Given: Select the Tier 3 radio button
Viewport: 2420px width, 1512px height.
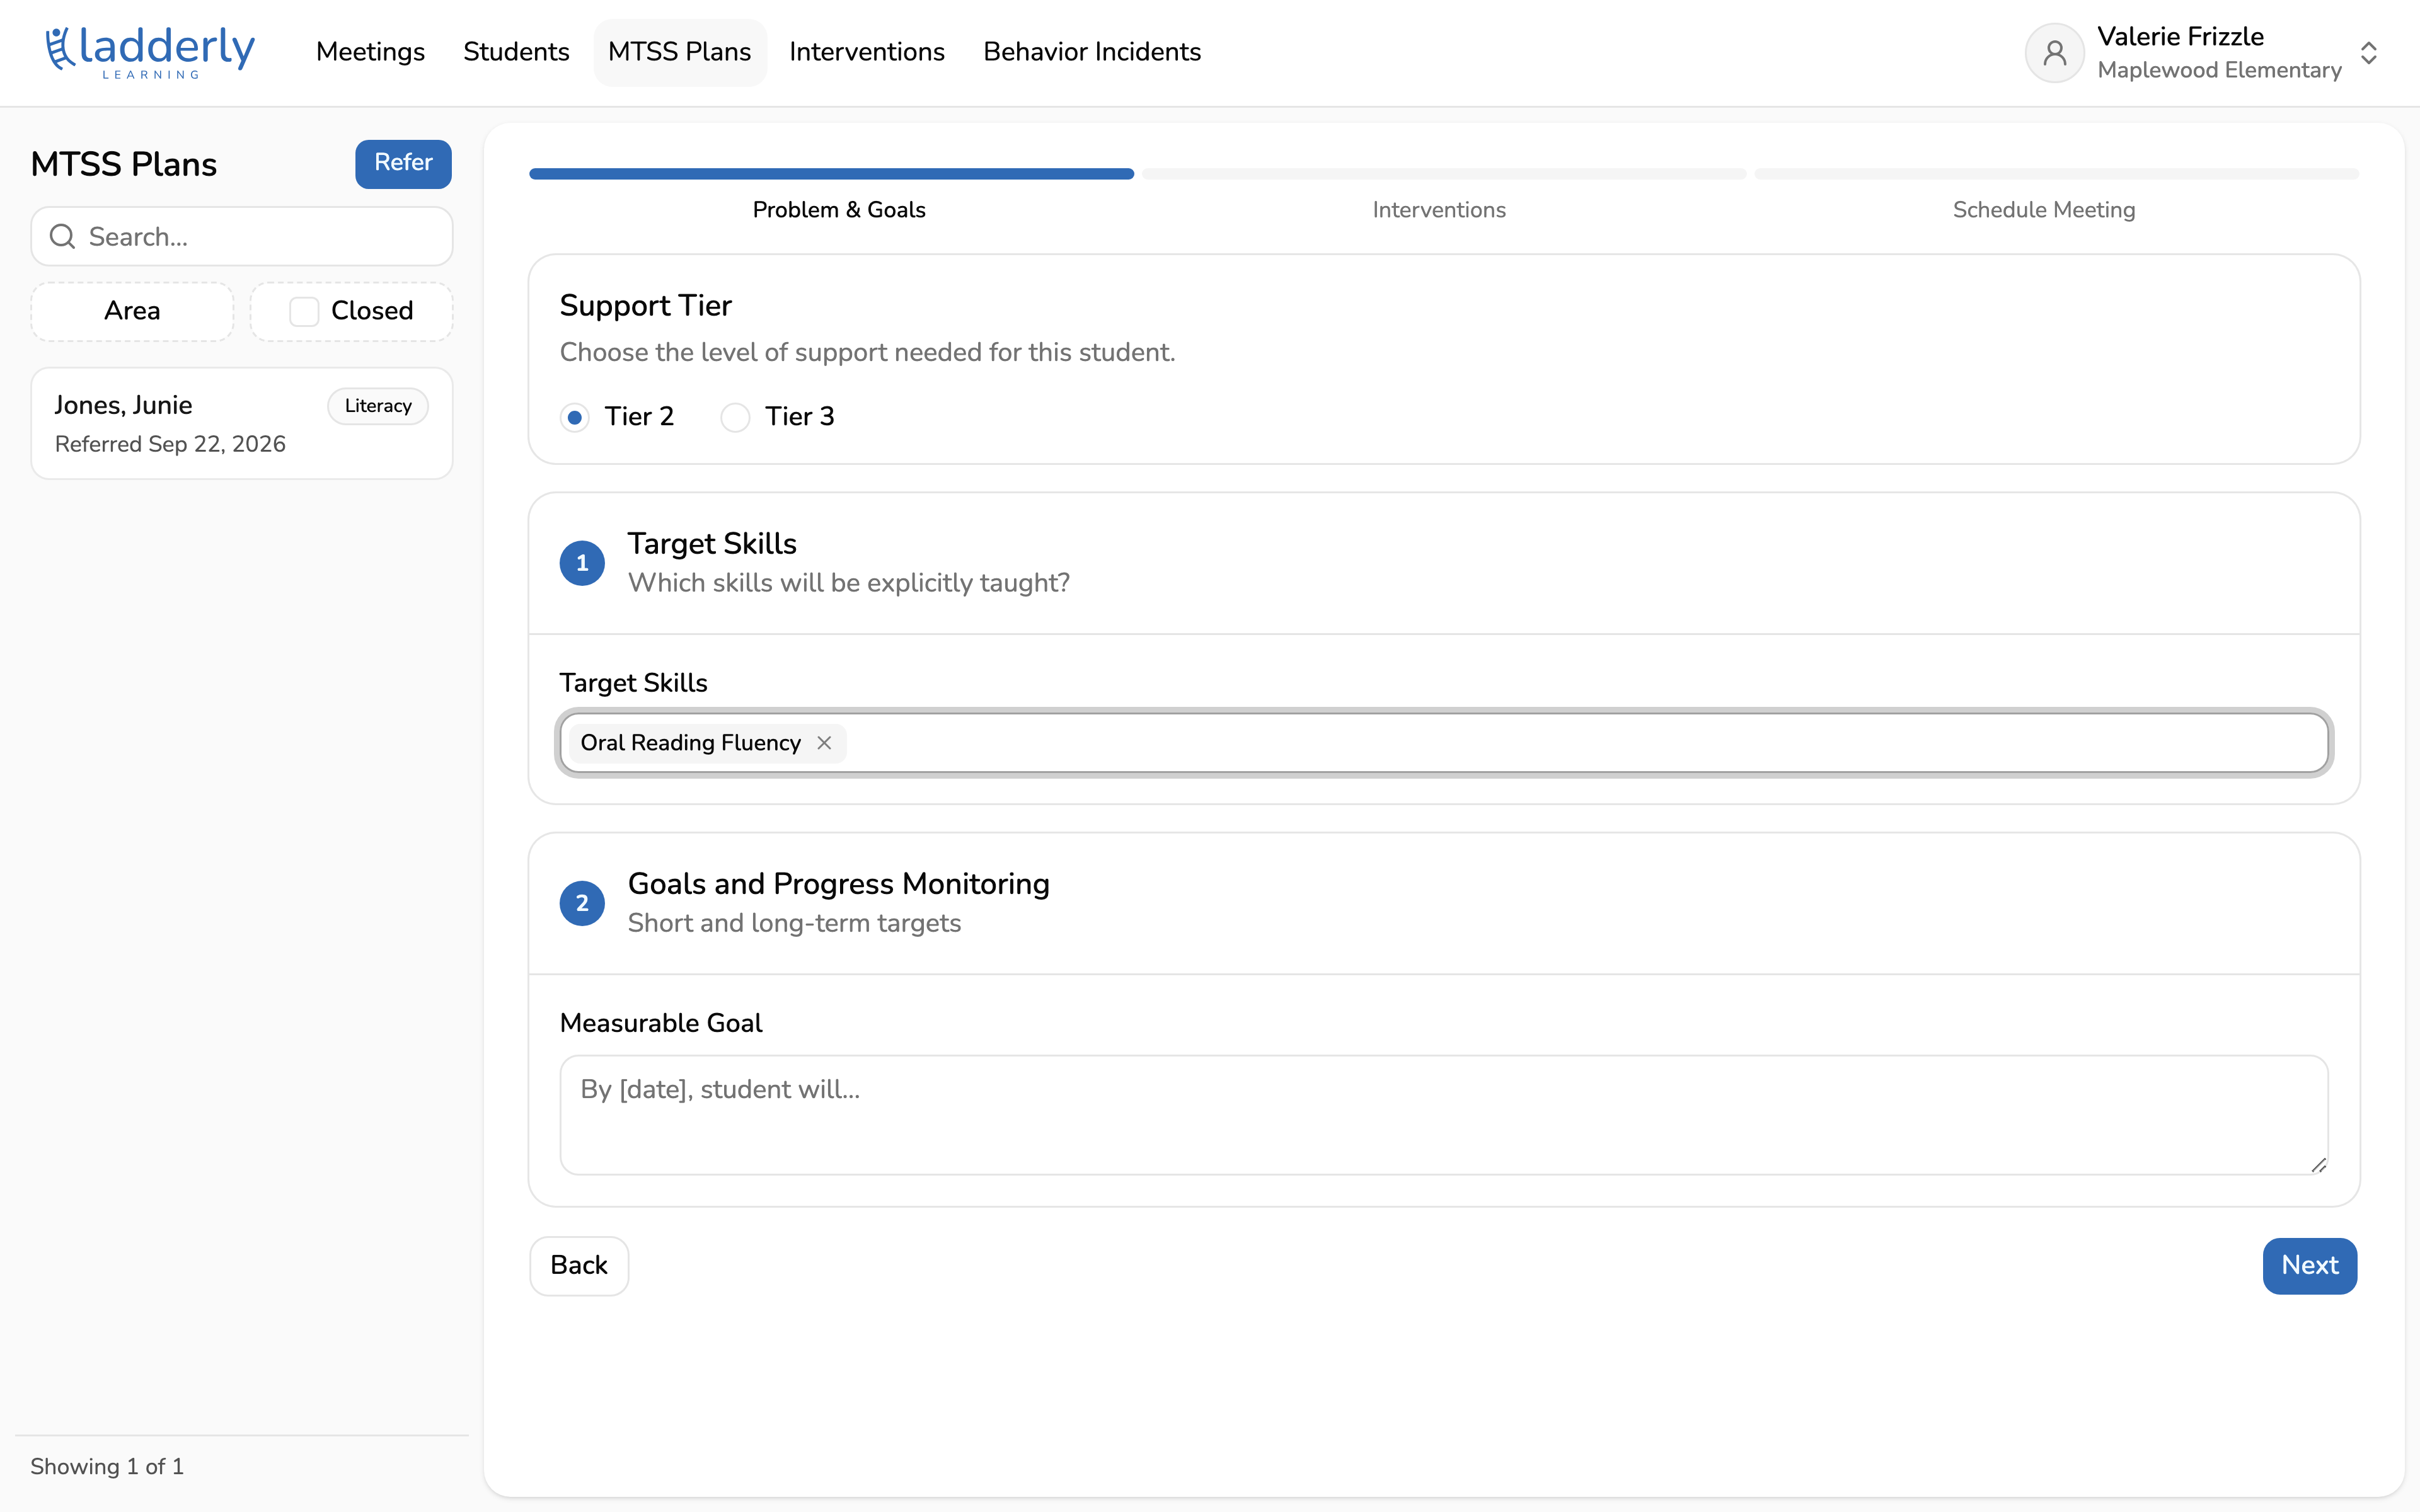Looking at the screenshot, I should pos(735,417).
